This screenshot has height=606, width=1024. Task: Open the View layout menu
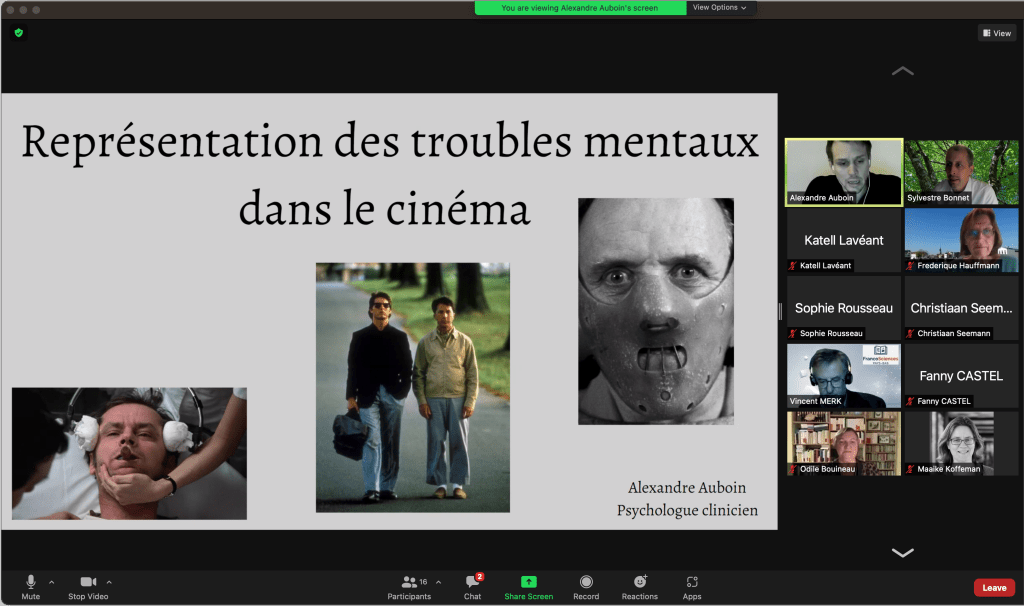(x=996, y=33)
